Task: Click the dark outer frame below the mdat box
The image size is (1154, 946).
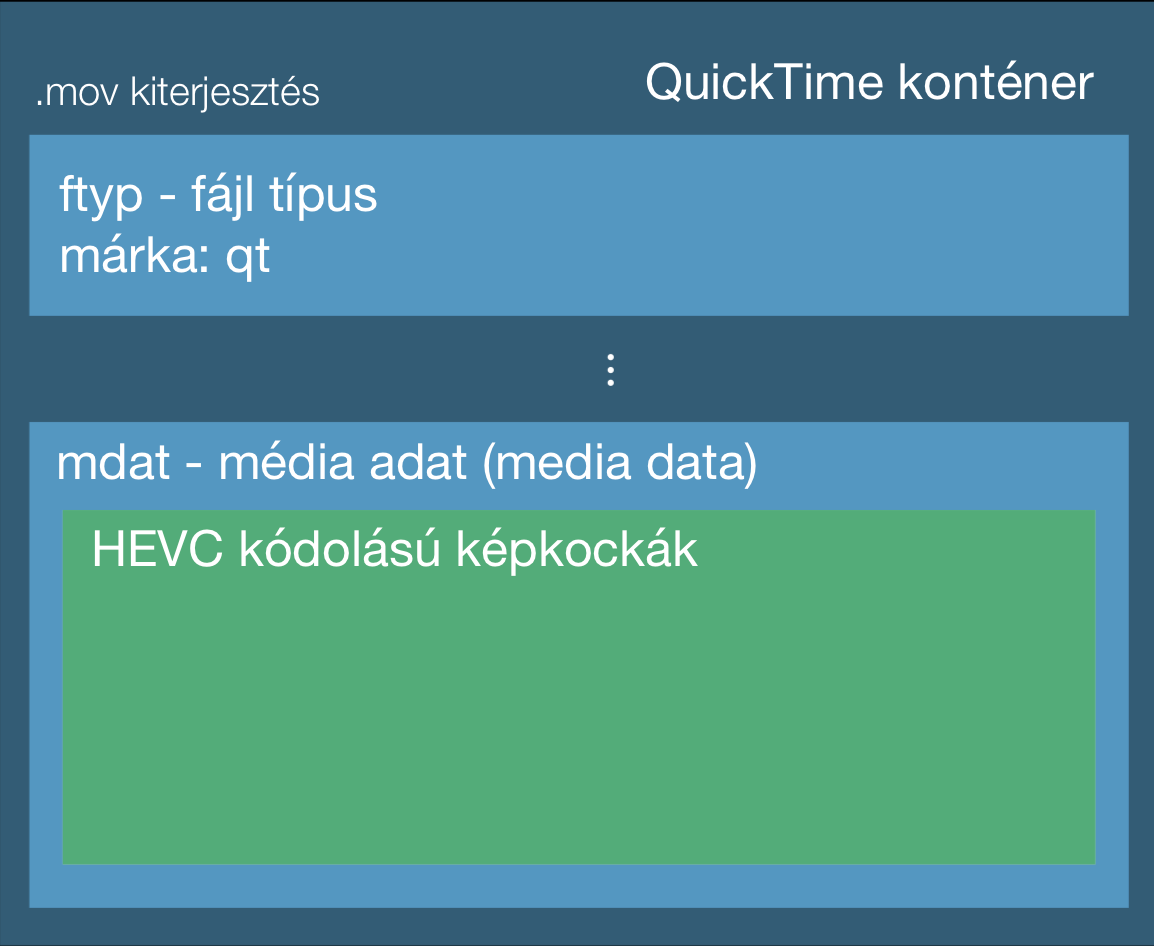Action: click(x=577, y=927)
